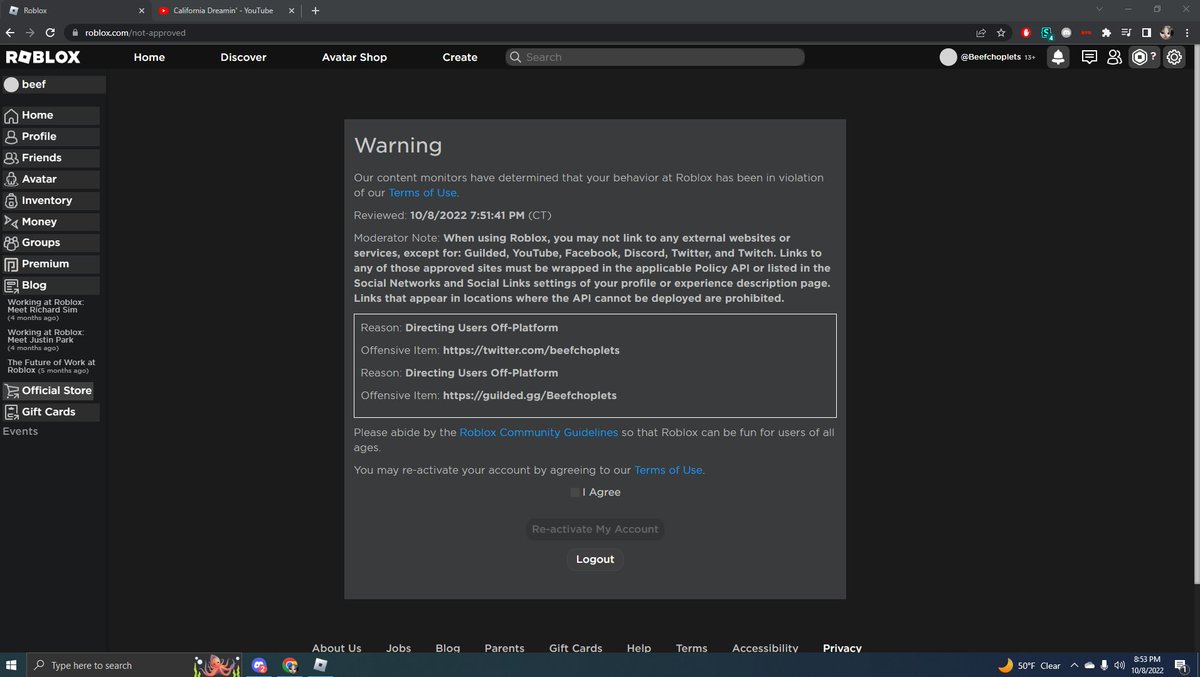This screenshot has width=1200, height=677.
Task: Open the media controls icon in Chrome
Action: click(x=1126, y=32)
